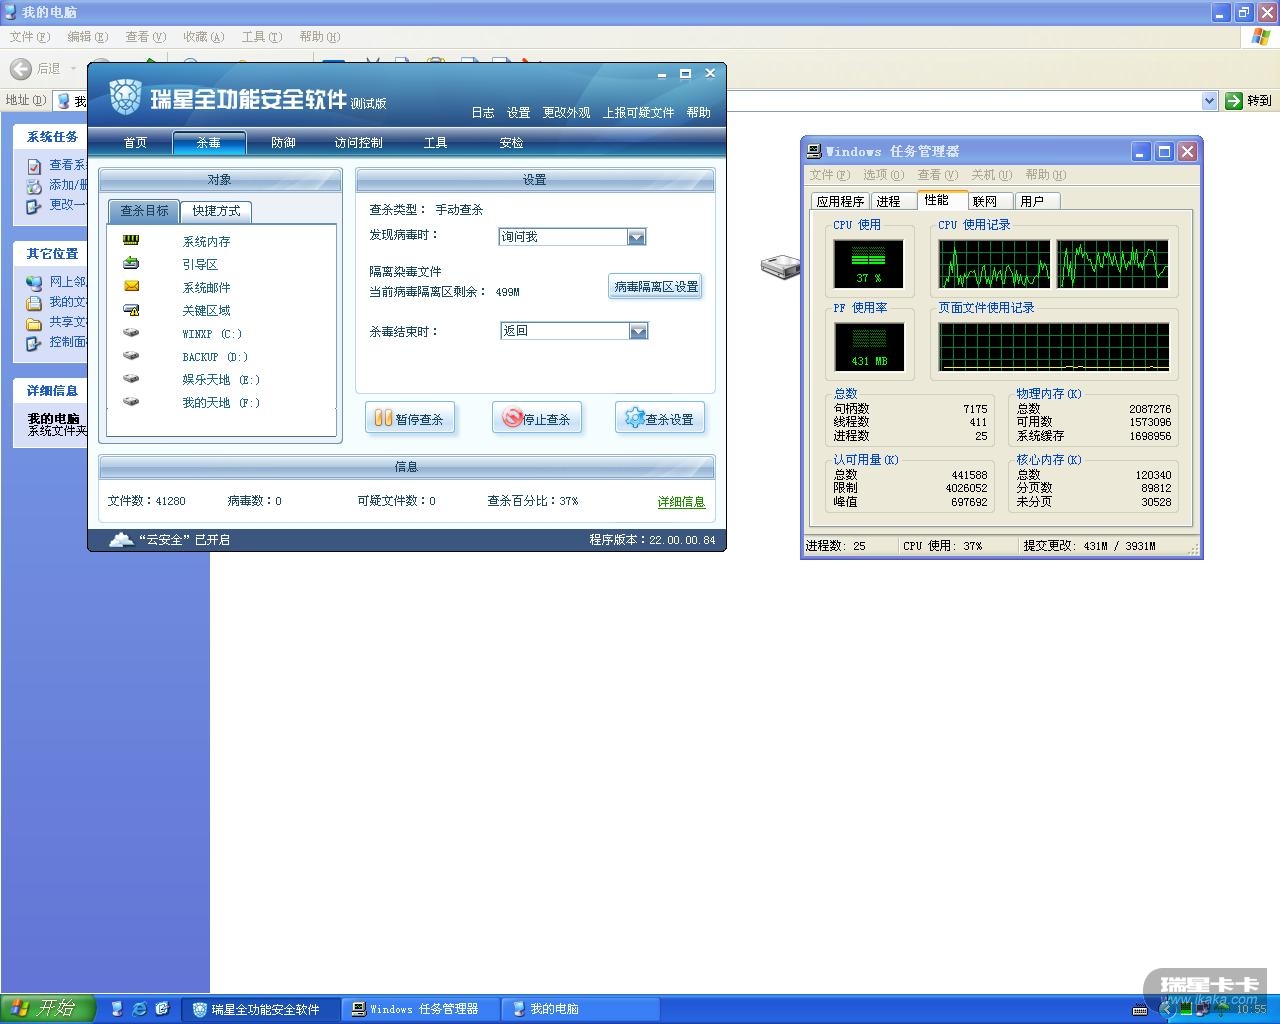
Task: Open the Explorer address bar dropdown arrow
Action: click(1209, 100)
